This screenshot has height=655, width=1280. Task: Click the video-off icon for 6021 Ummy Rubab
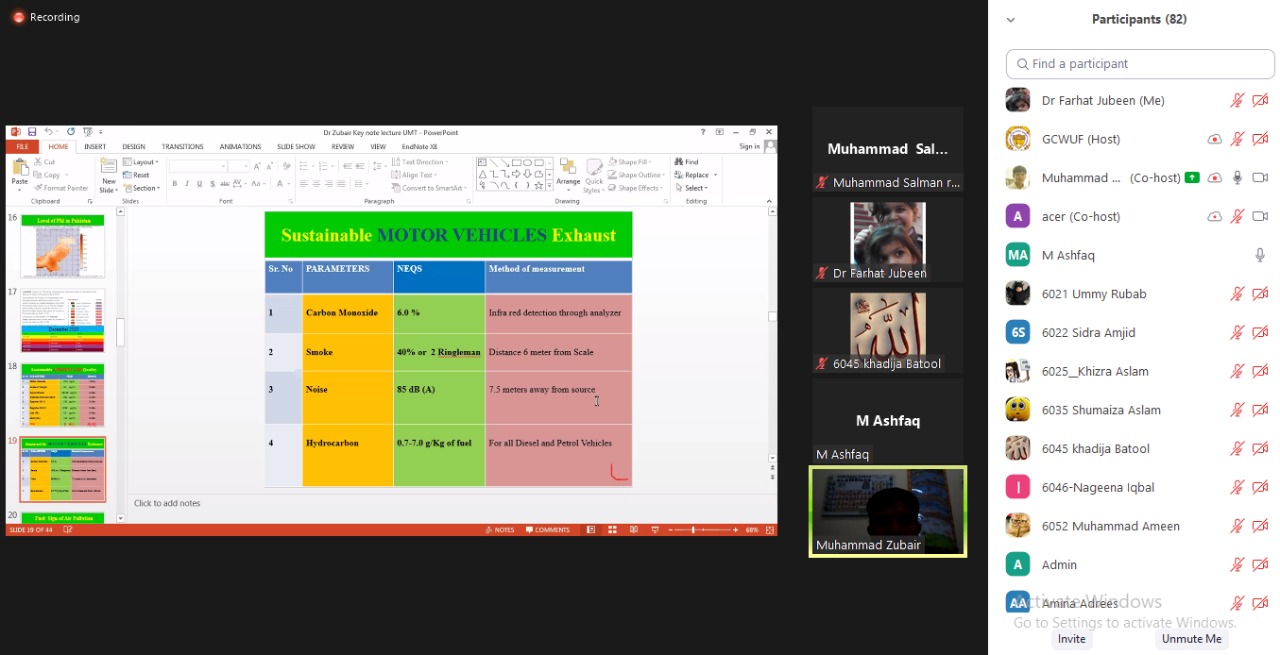[1260, 294]
